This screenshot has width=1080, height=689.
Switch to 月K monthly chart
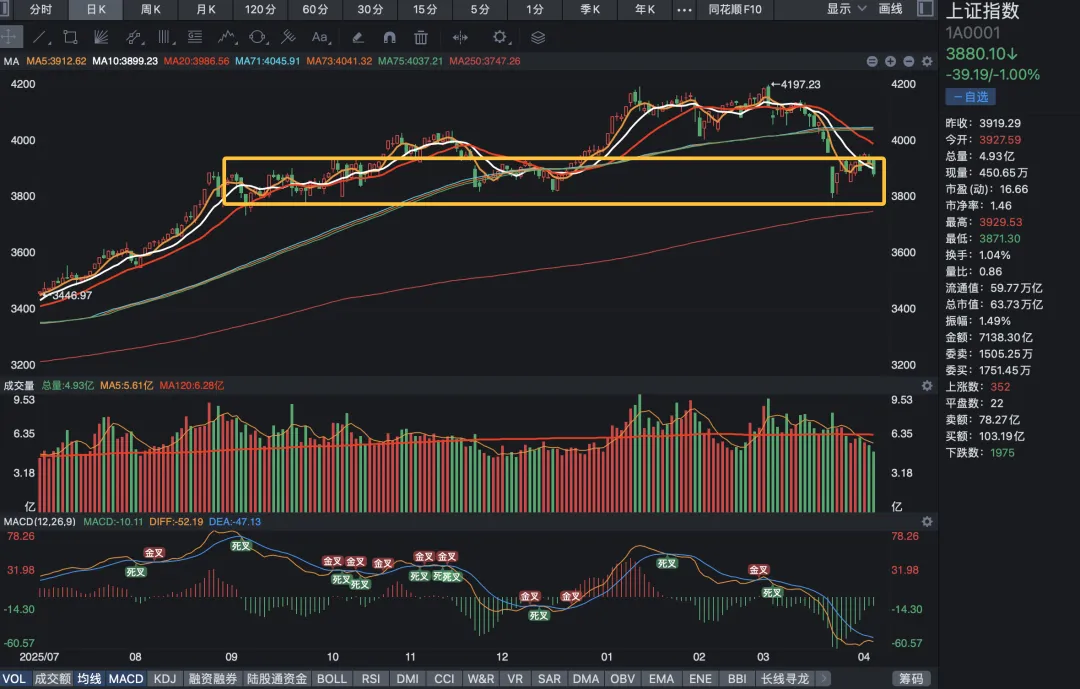pyautogui.click(x=206, y=10)
